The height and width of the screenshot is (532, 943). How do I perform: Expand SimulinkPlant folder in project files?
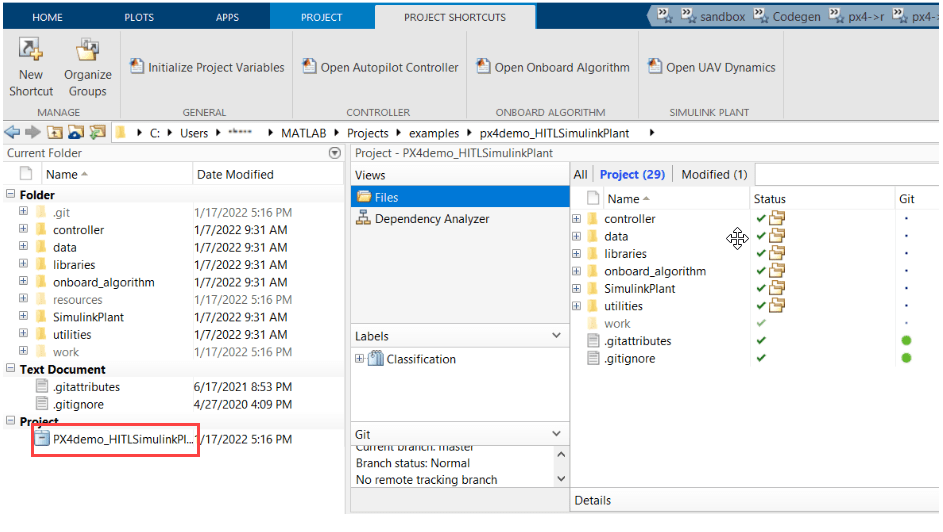click(576, 289)
